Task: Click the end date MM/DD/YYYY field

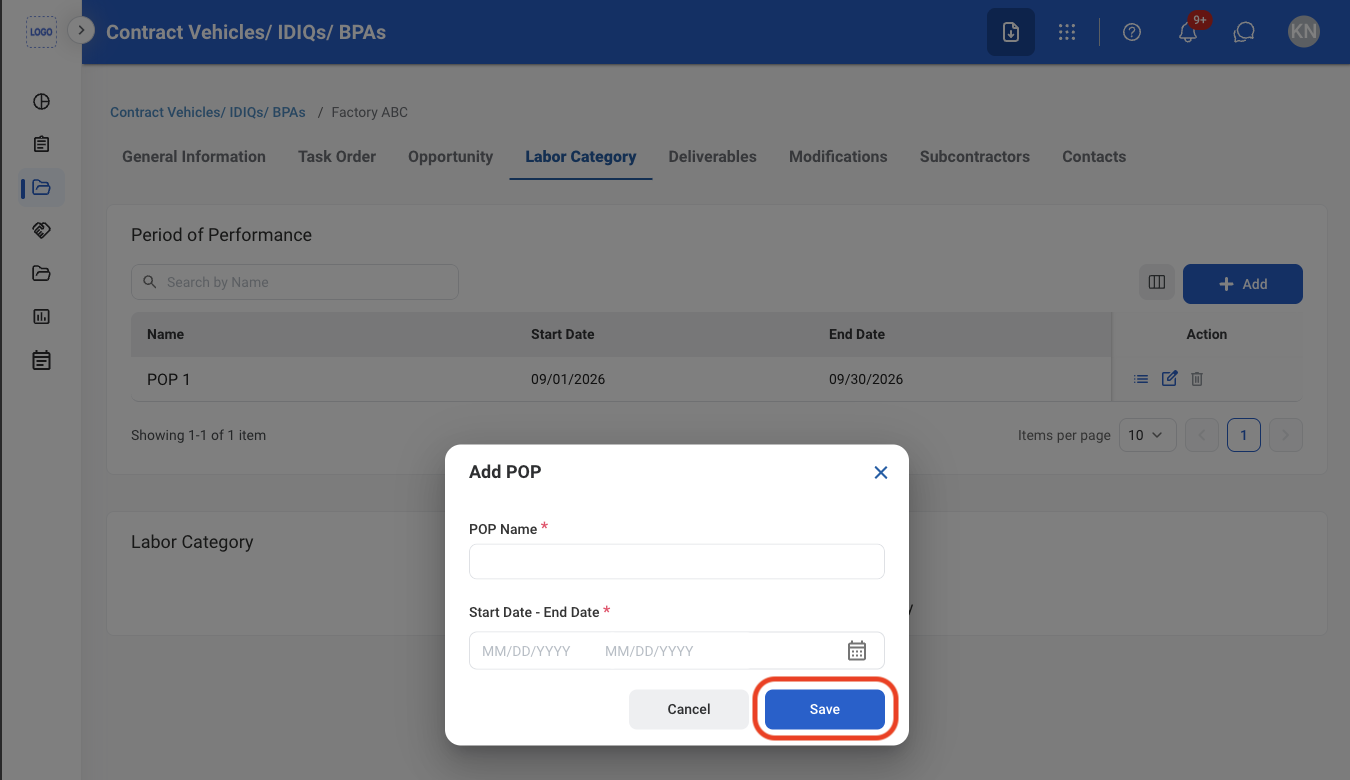Action: pyautogui.click(x=649, y=651)
